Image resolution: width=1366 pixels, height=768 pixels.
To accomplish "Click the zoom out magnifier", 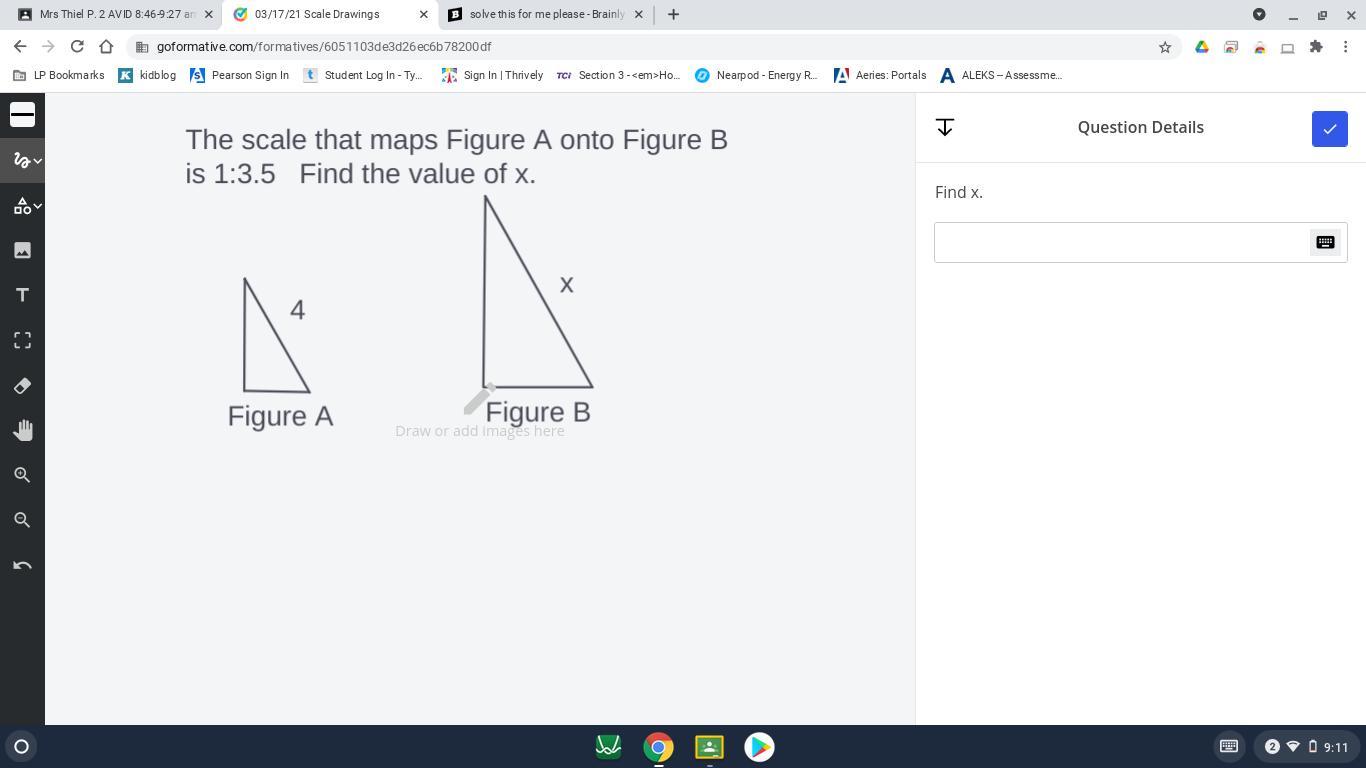I will point(22,520).
